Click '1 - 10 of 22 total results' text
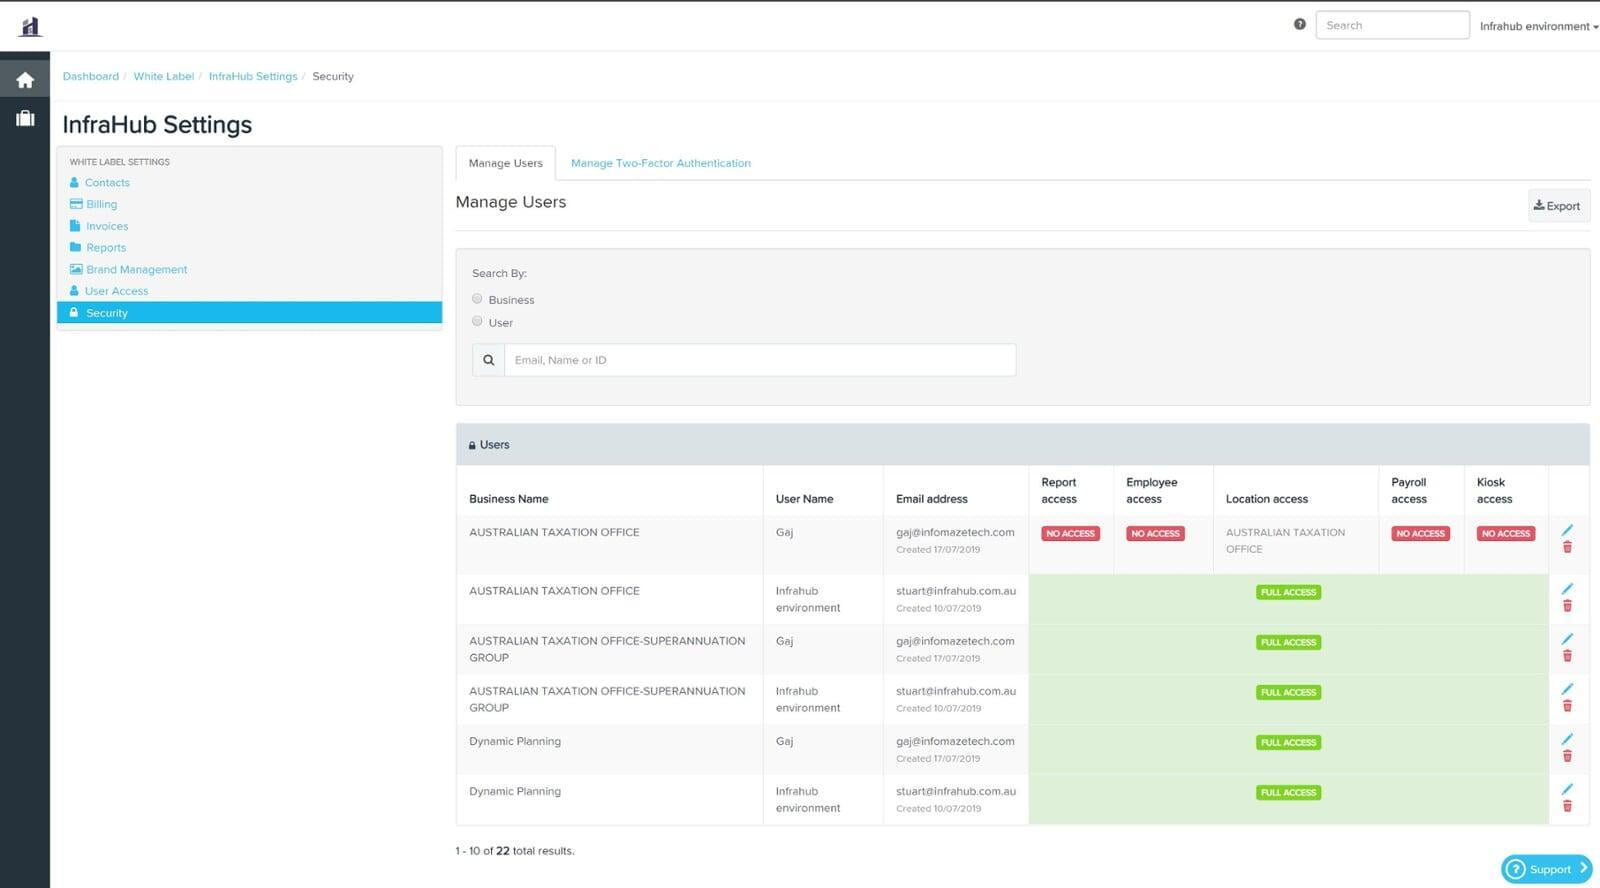The width and height of the screenshot is (1600, 888). coord(515,851)
